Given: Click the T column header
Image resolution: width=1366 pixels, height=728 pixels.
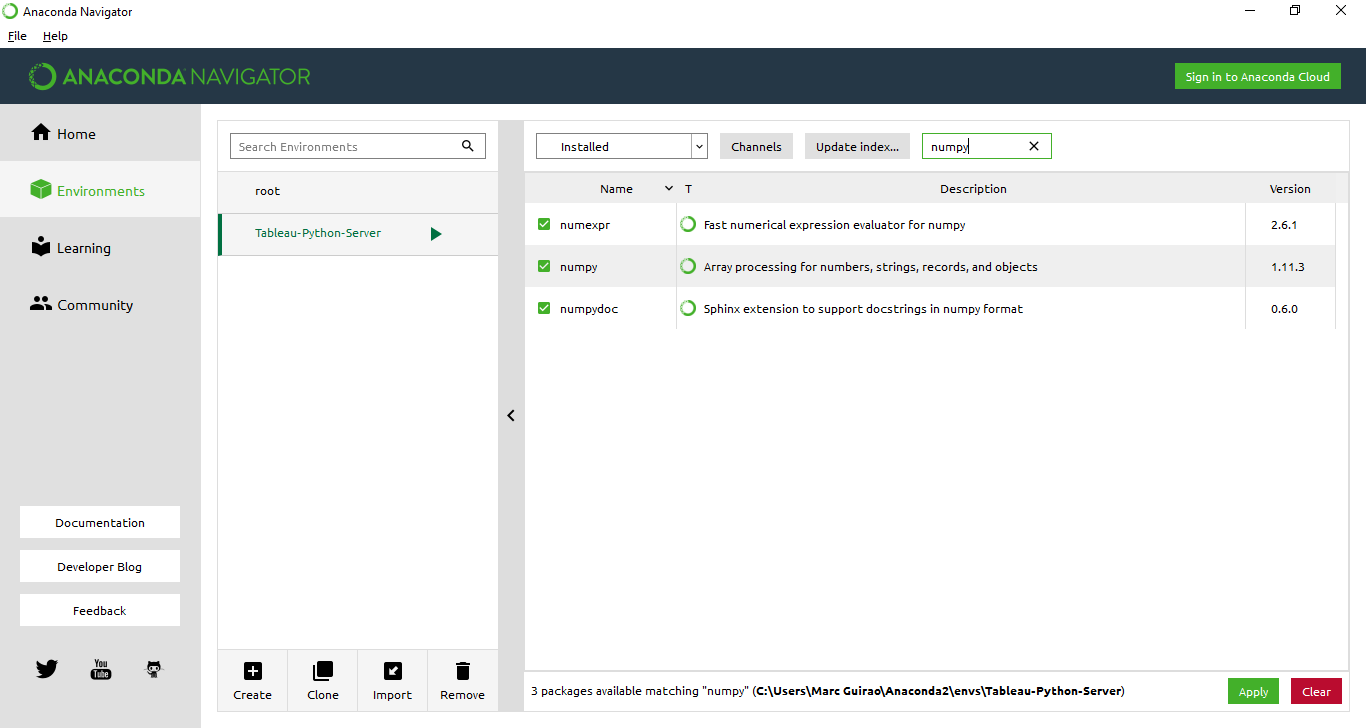Looking at the screenshot, I should [688, 188].
